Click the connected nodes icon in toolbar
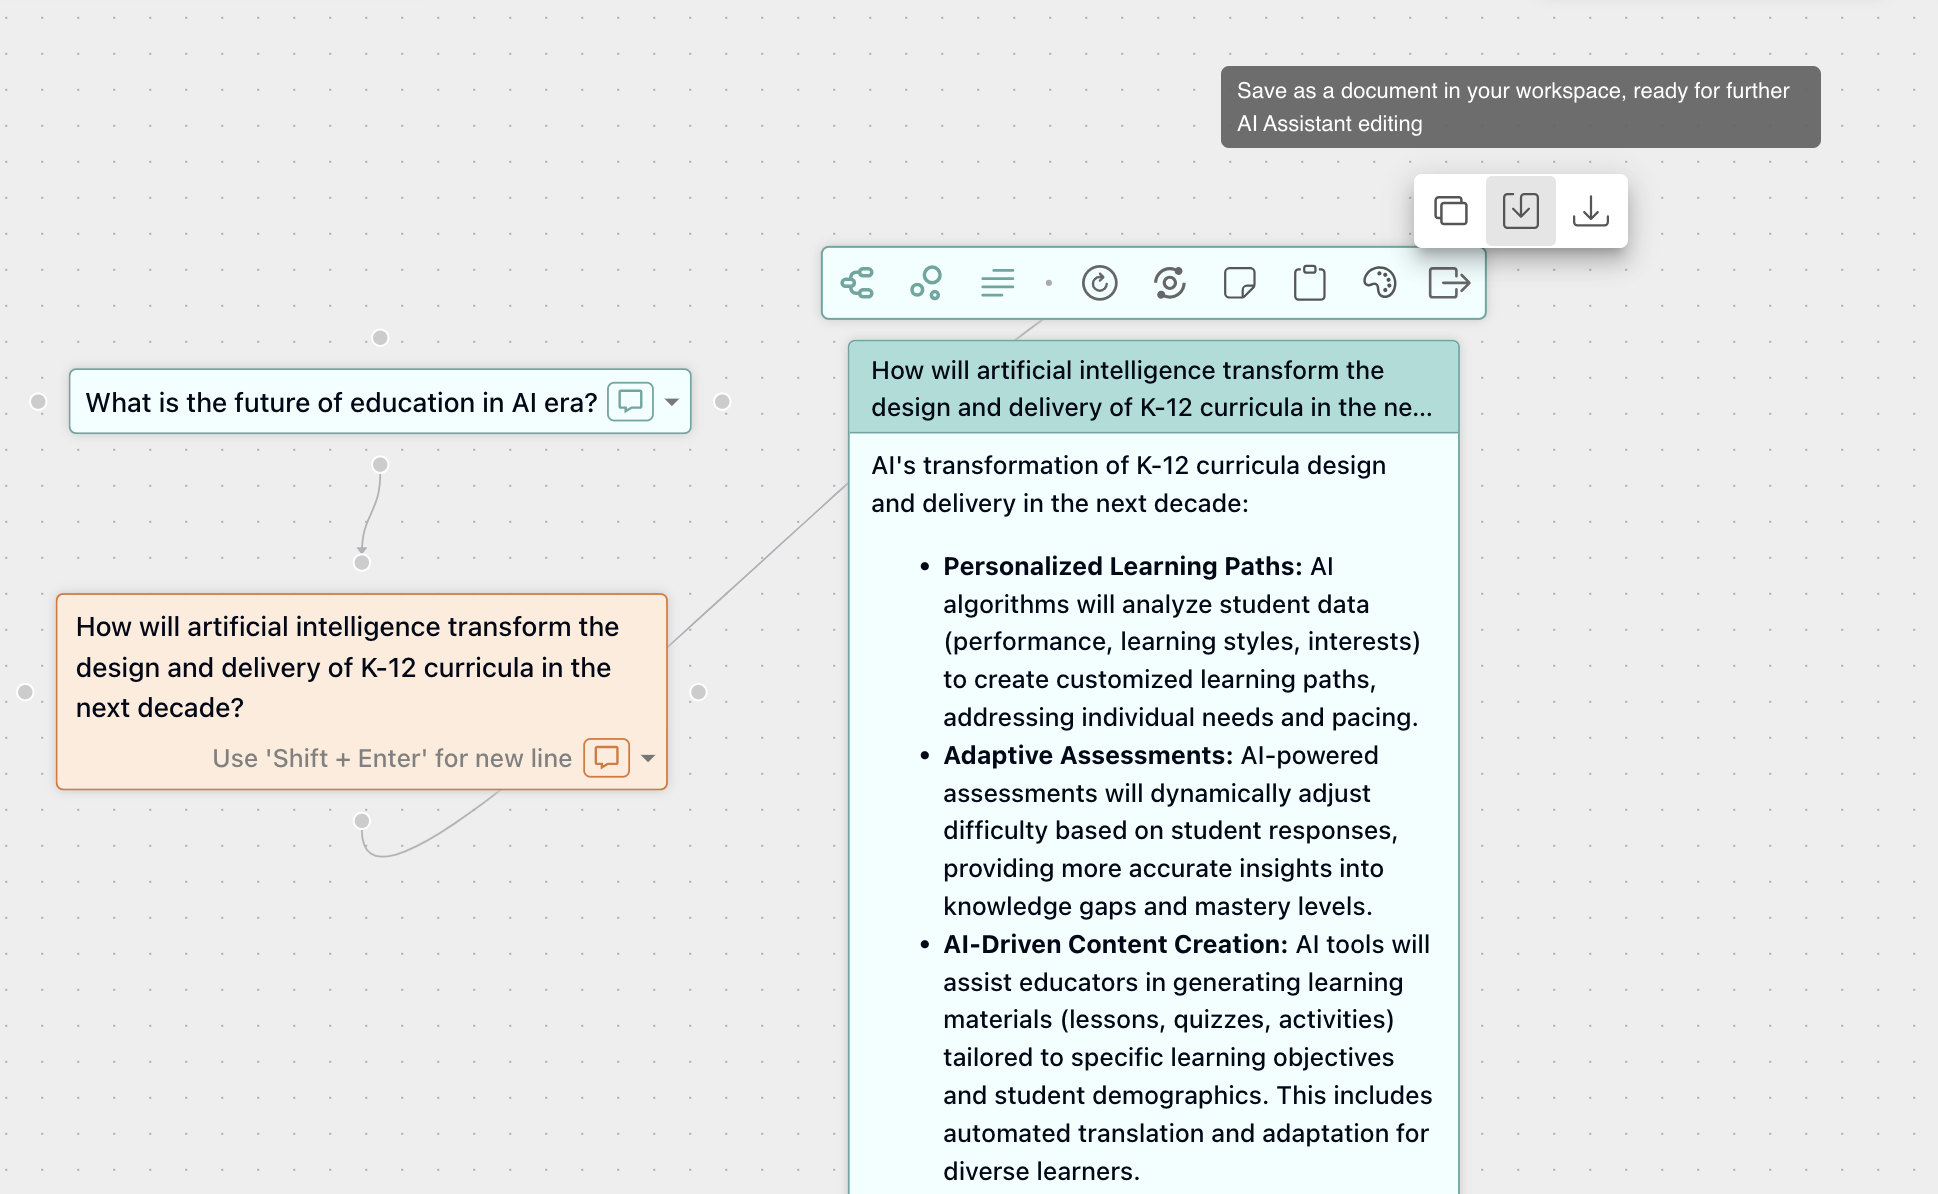The width and height of the screenshot is (1938, 1194). click(x=926, y=283)
